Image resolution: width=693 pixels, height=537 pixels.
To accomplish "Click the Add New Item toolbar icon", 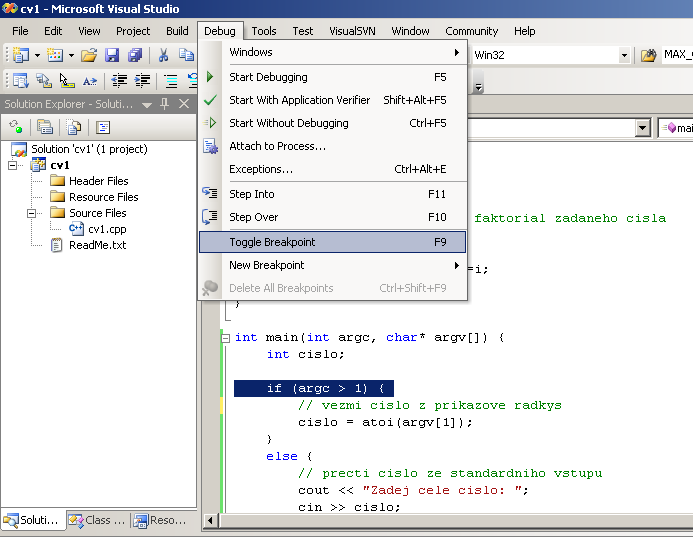I will (55, 55).
